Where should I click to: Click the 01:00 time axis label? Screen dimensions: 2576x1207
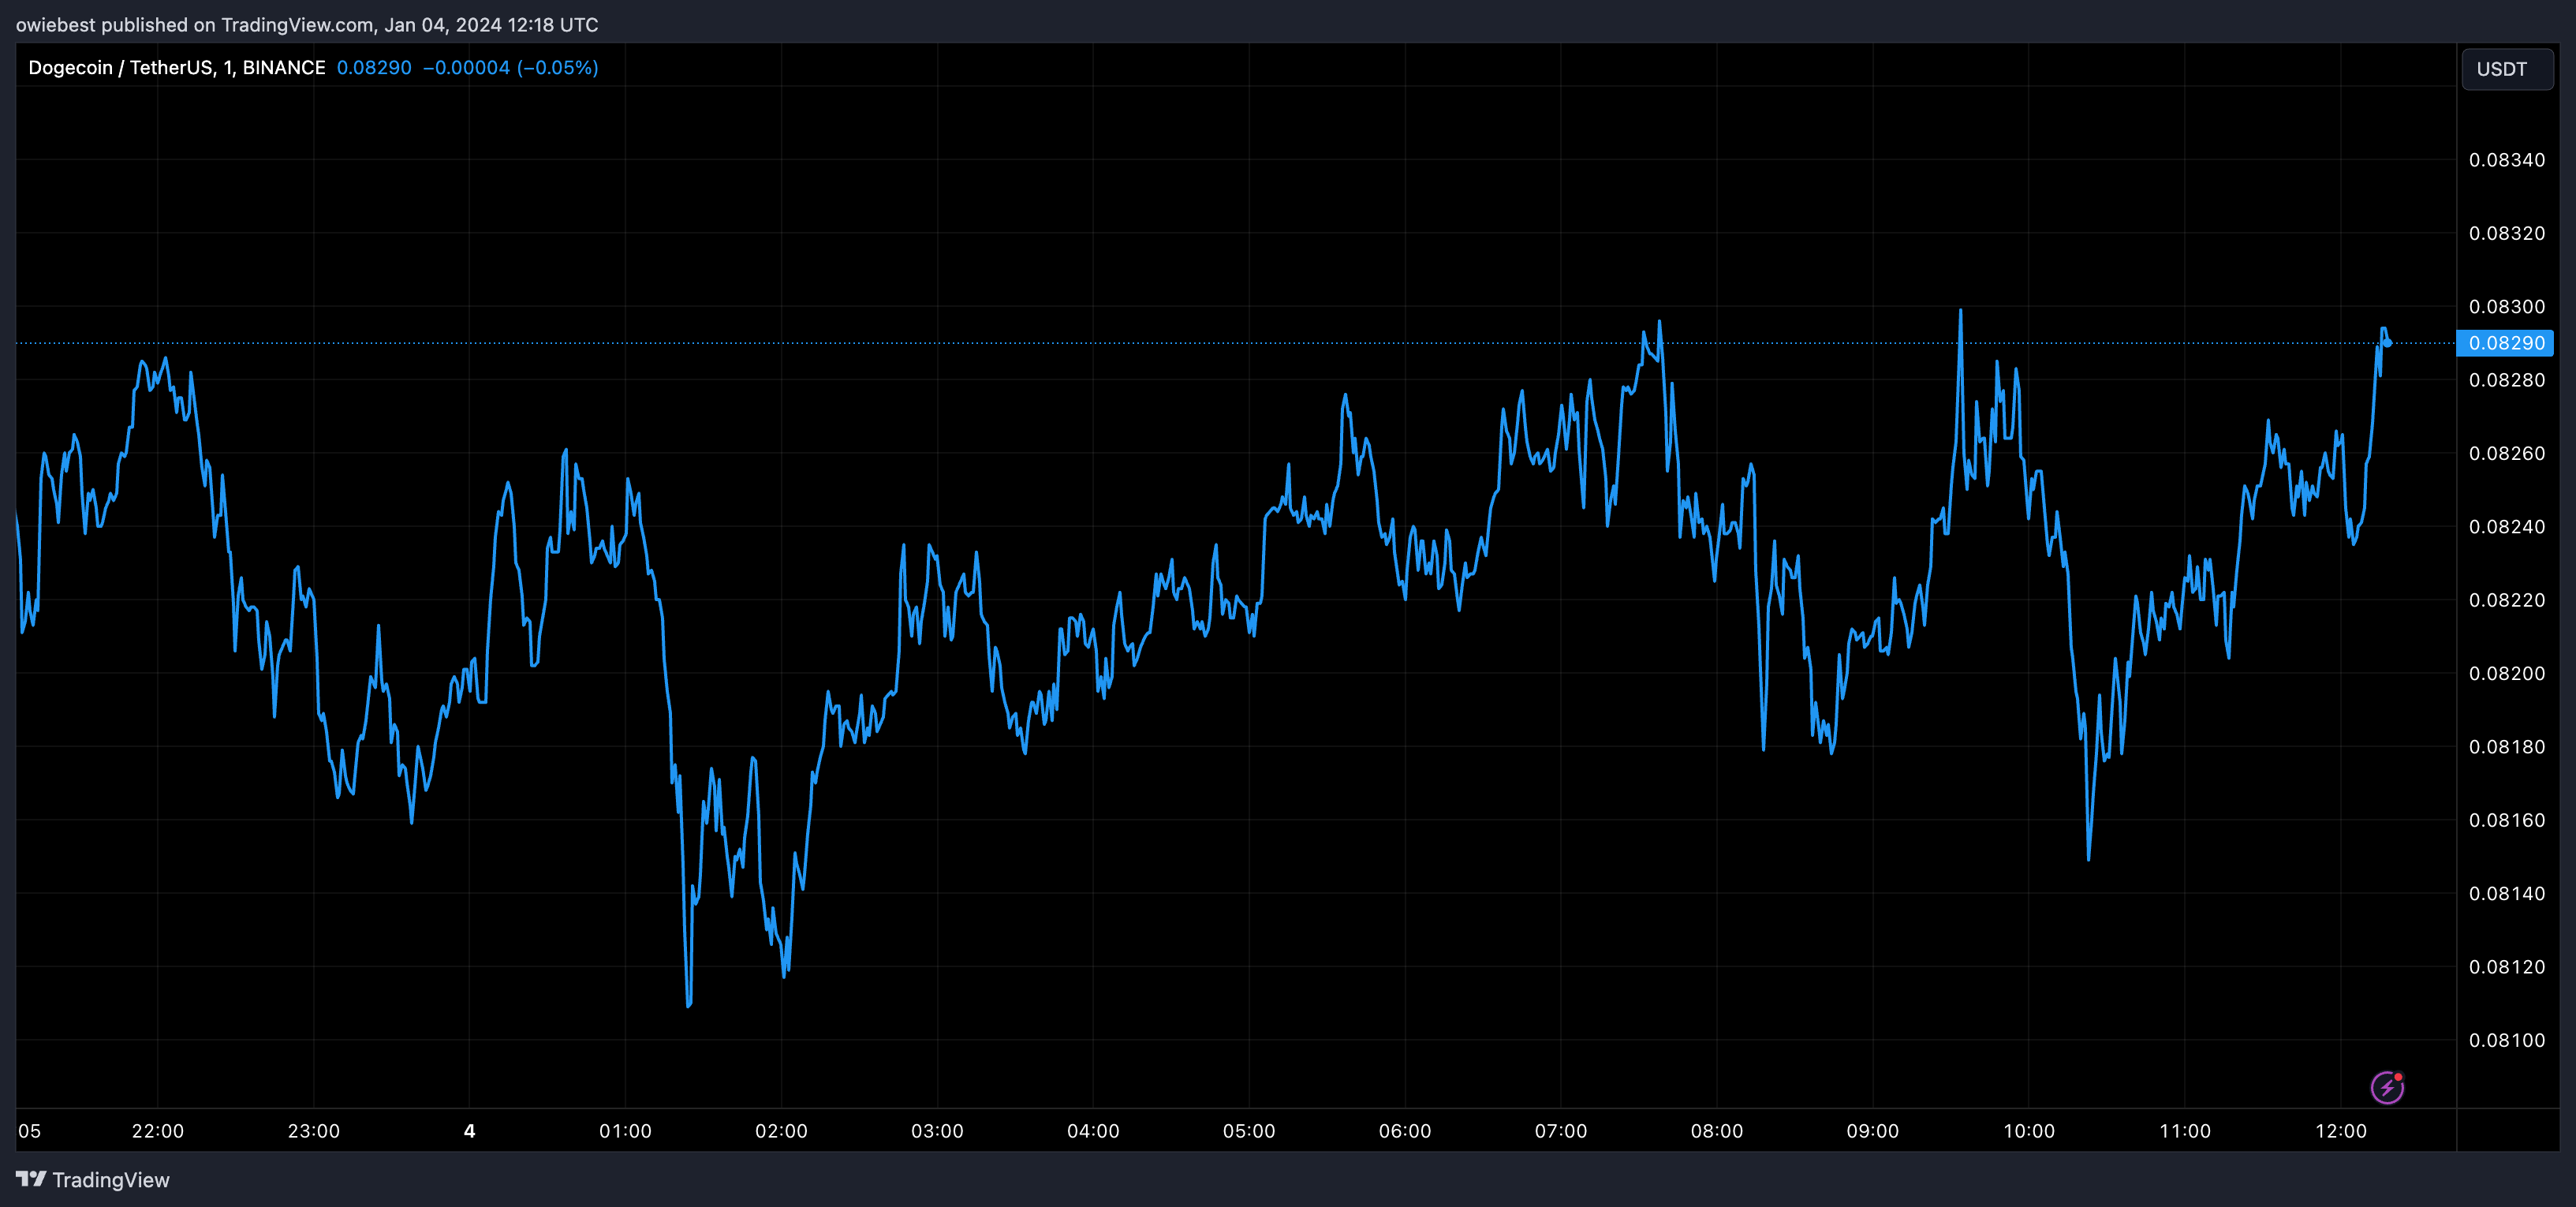(x=625, y=1131)
